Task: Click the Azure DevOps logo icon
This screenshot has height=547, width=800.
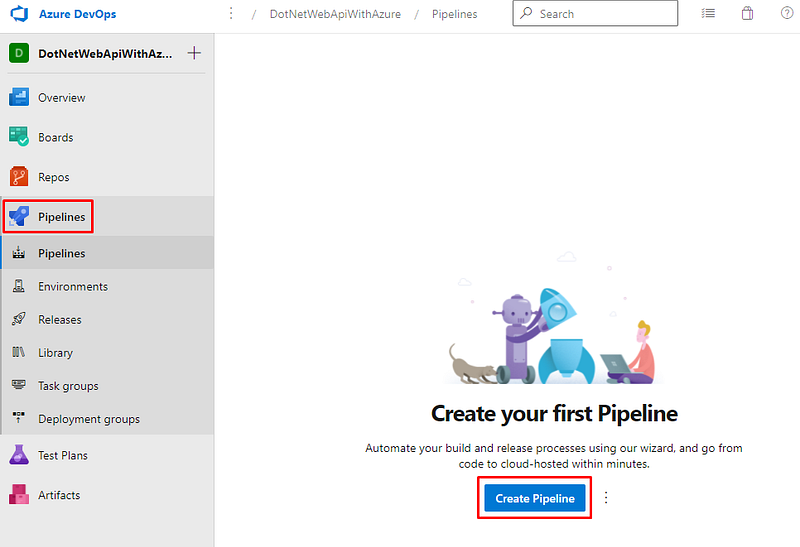Action: click(x=19, y=14)
